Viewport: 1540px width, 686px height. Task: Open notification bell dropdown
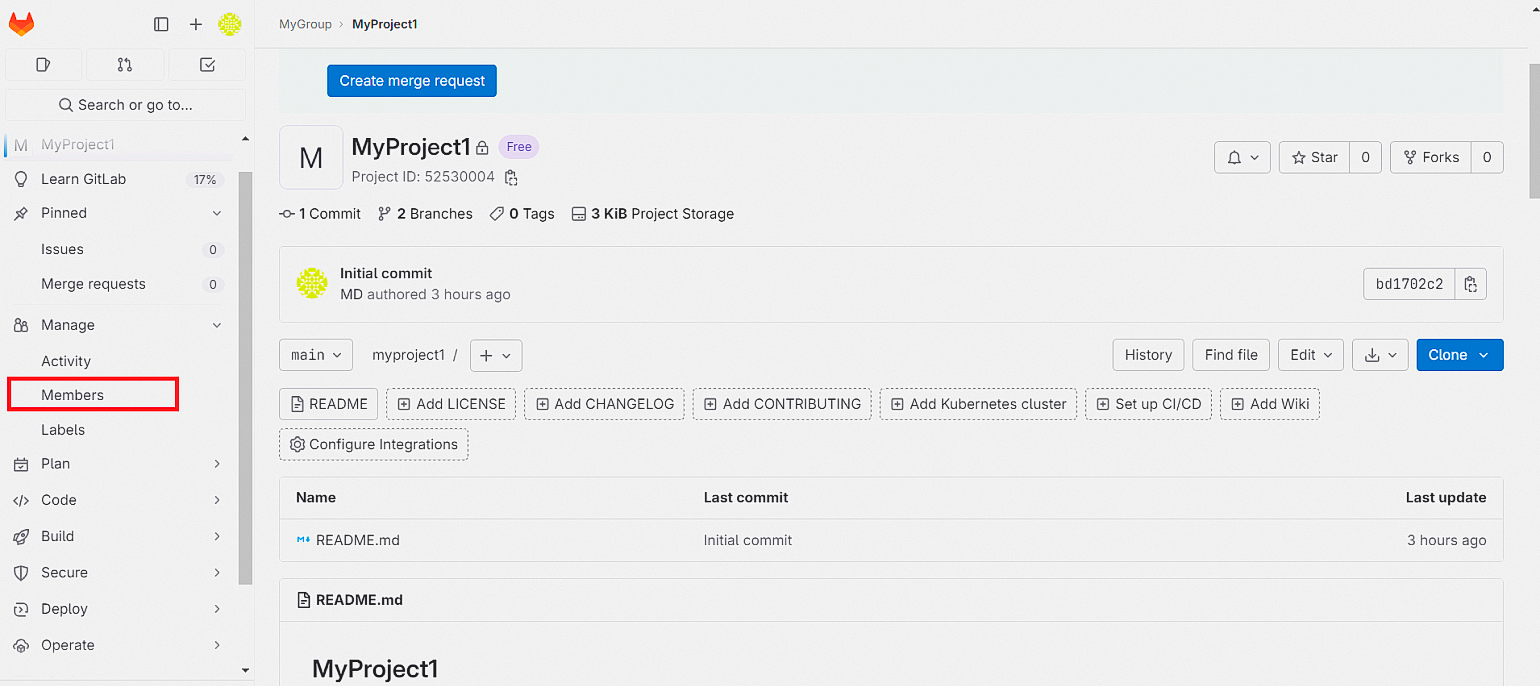pos(1243,157)
